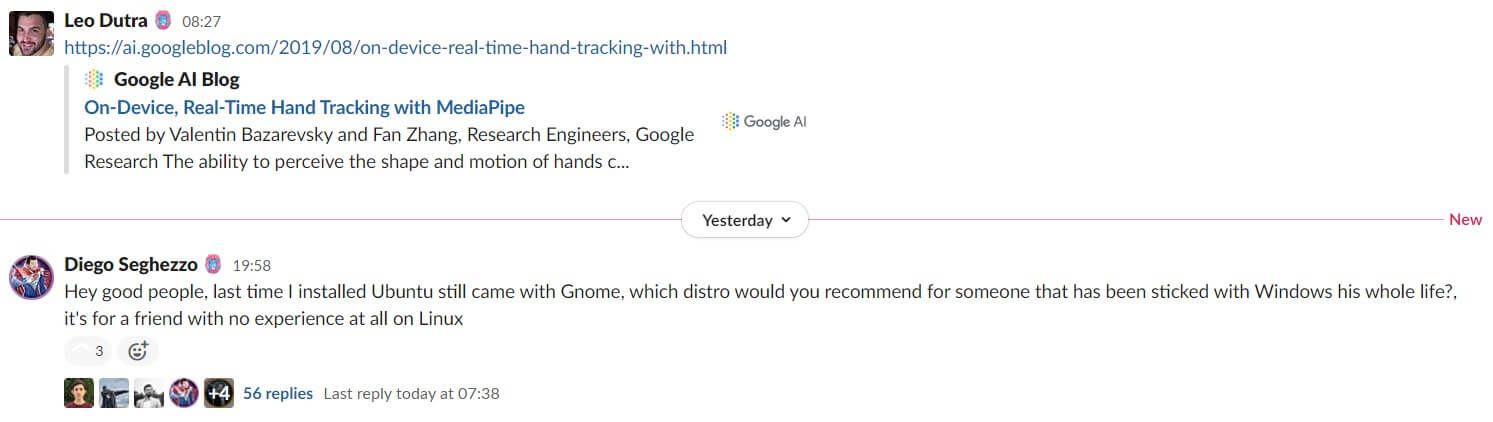This screenshot has height=422, width=1493.
Task: Click the +4 more repliers avatar
Action: [x=219, y=393]
